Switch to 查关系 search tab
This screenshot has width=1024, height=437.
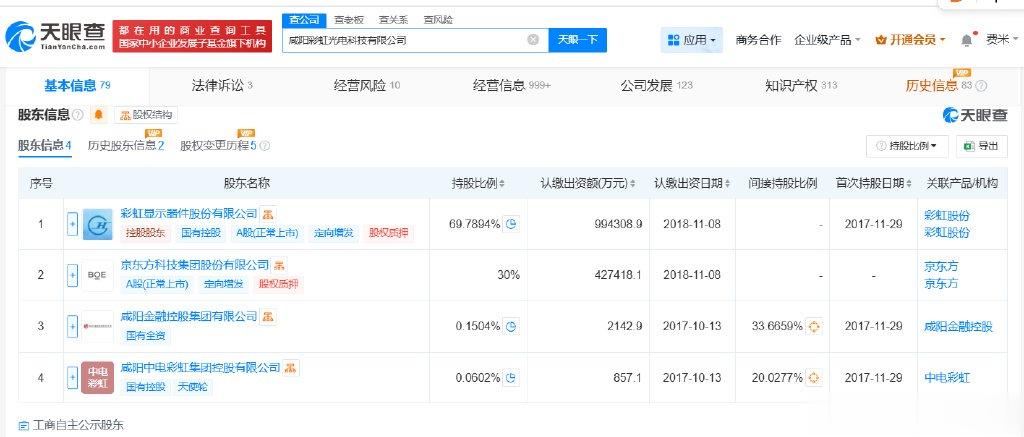tap(394, 20)
